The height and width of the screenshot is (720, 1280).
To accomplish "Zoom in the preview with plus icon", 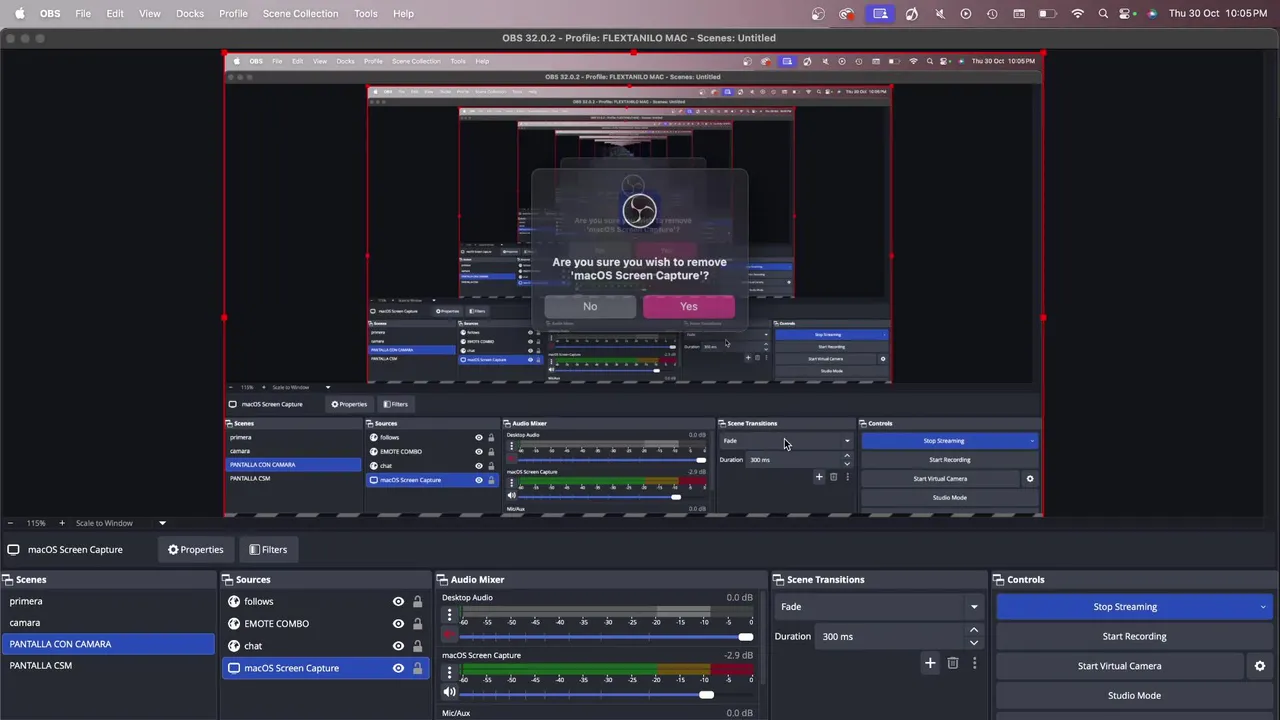I will coord(61,523).
